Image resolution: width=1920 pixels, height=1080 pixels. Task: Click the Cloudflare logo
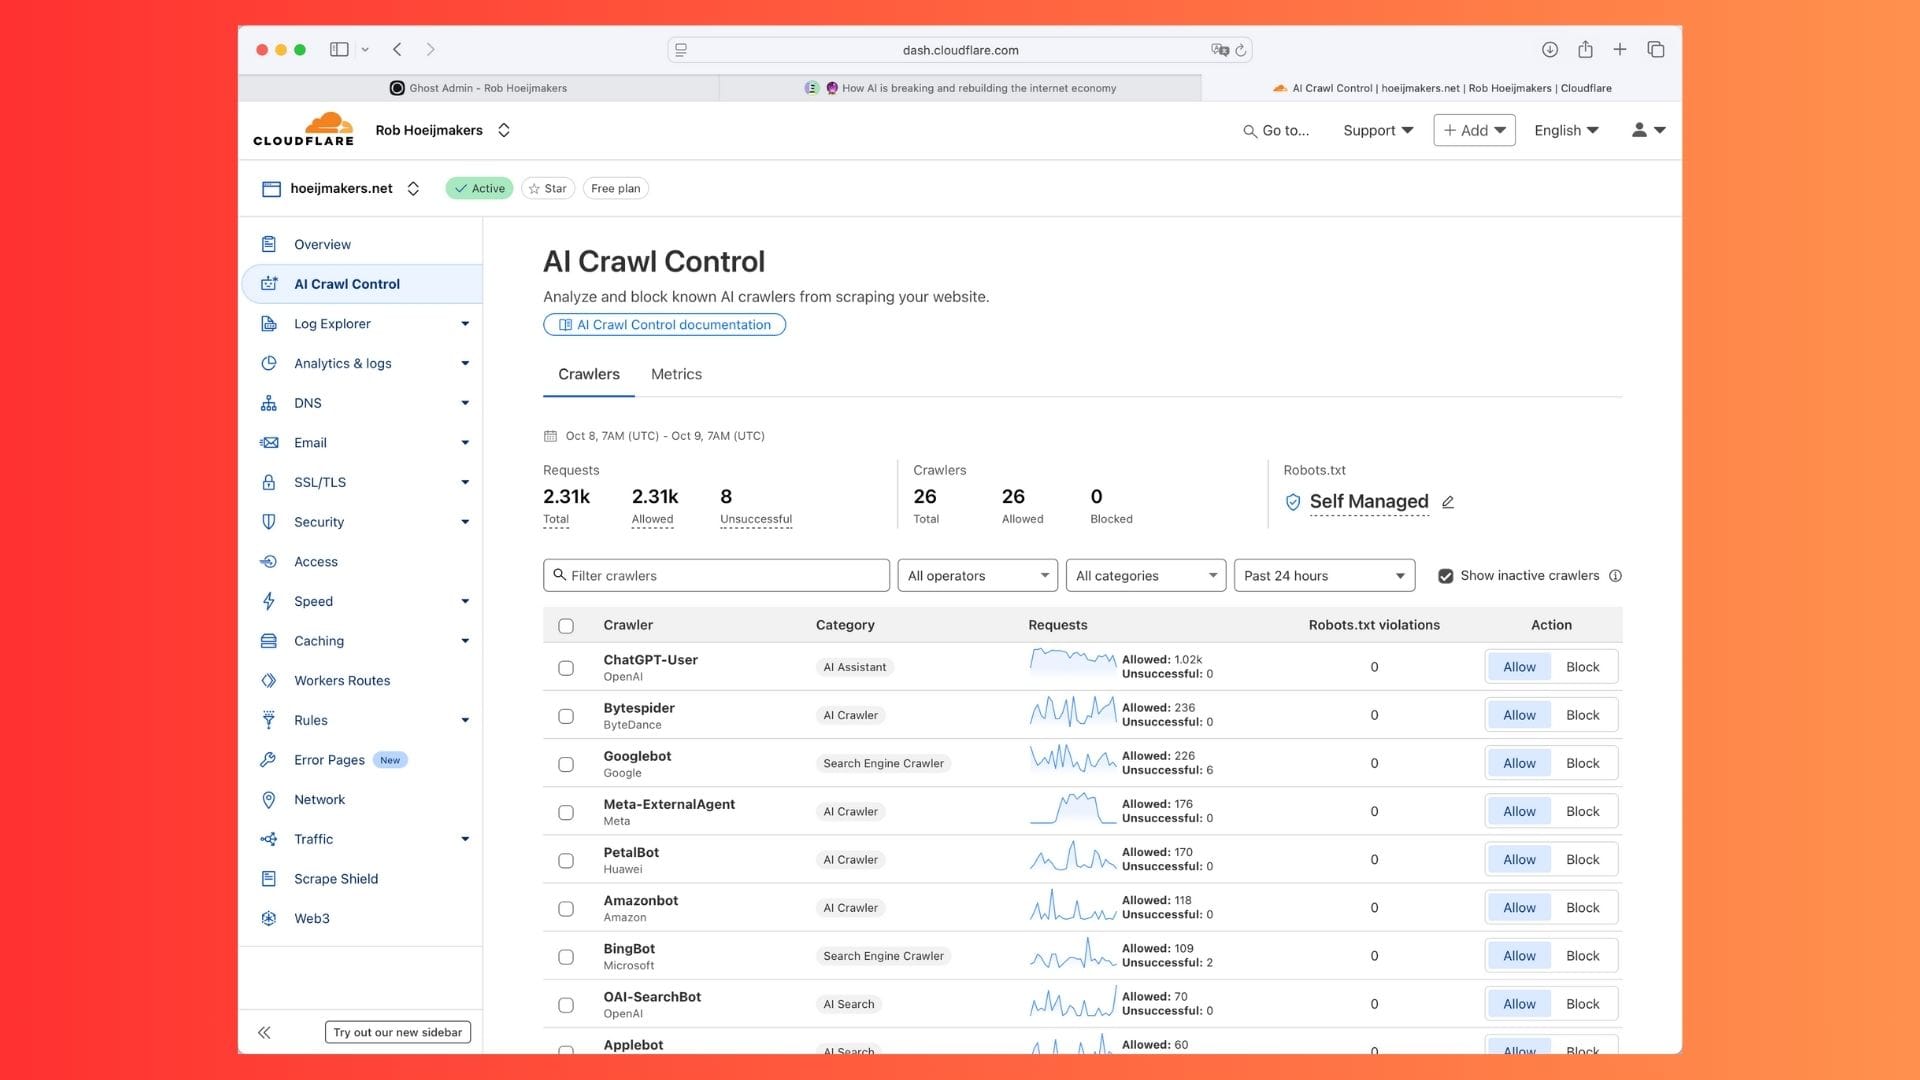pos(303,130)
